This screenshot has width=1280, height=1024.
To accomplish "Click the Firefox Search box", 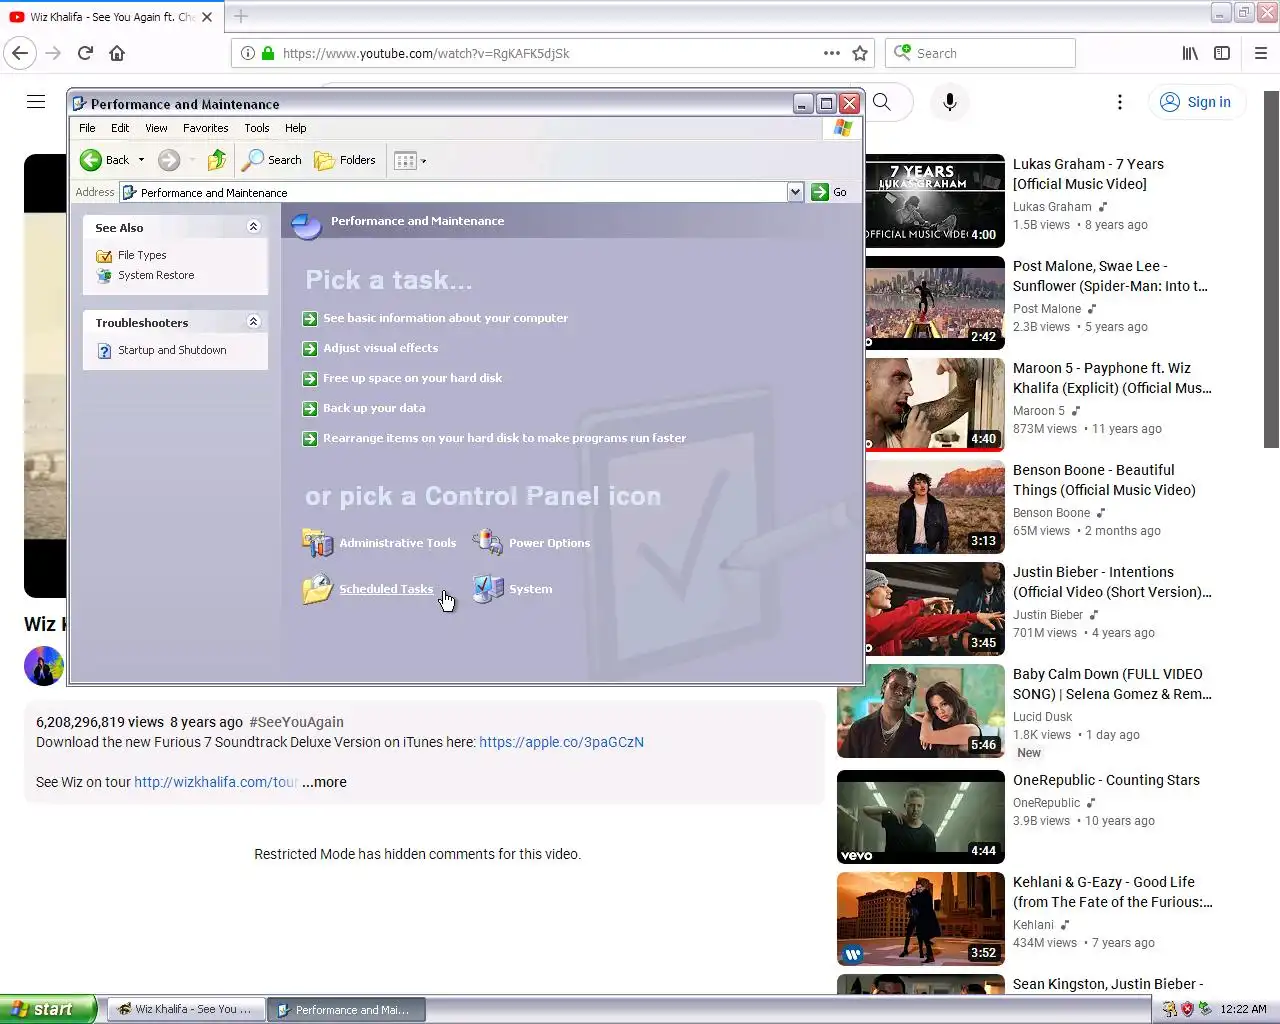I will coord(980,53).
